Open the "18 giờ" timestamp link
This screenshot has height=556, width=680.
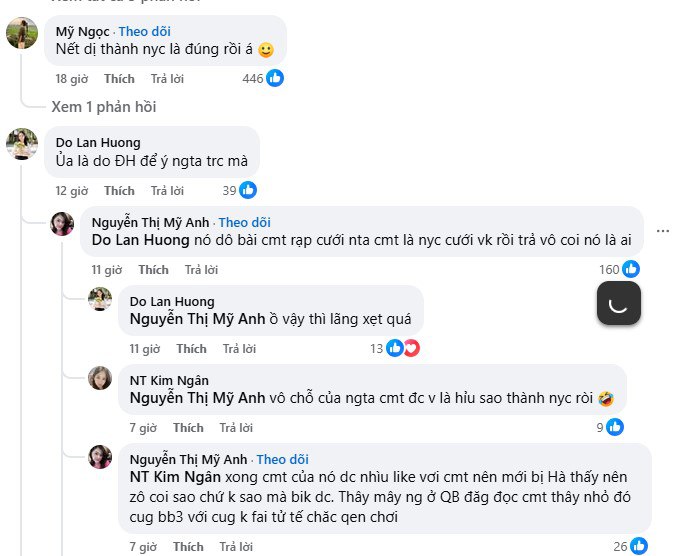click(70, 78)
